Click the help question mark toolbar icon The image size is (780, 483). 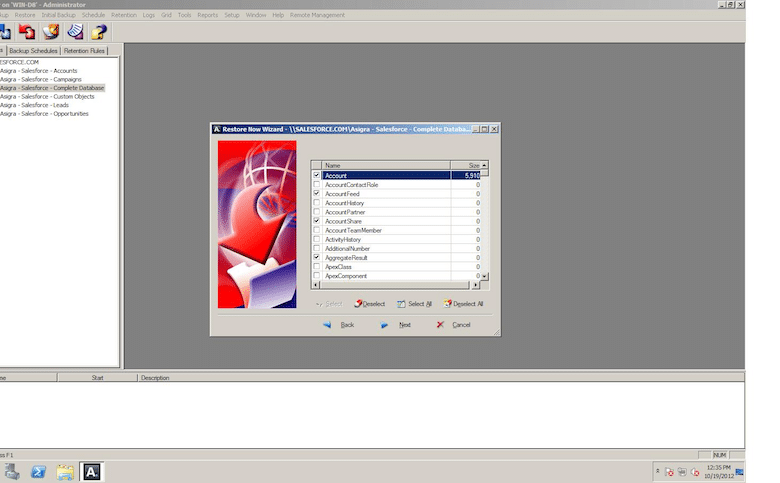[x=98, y=32]
